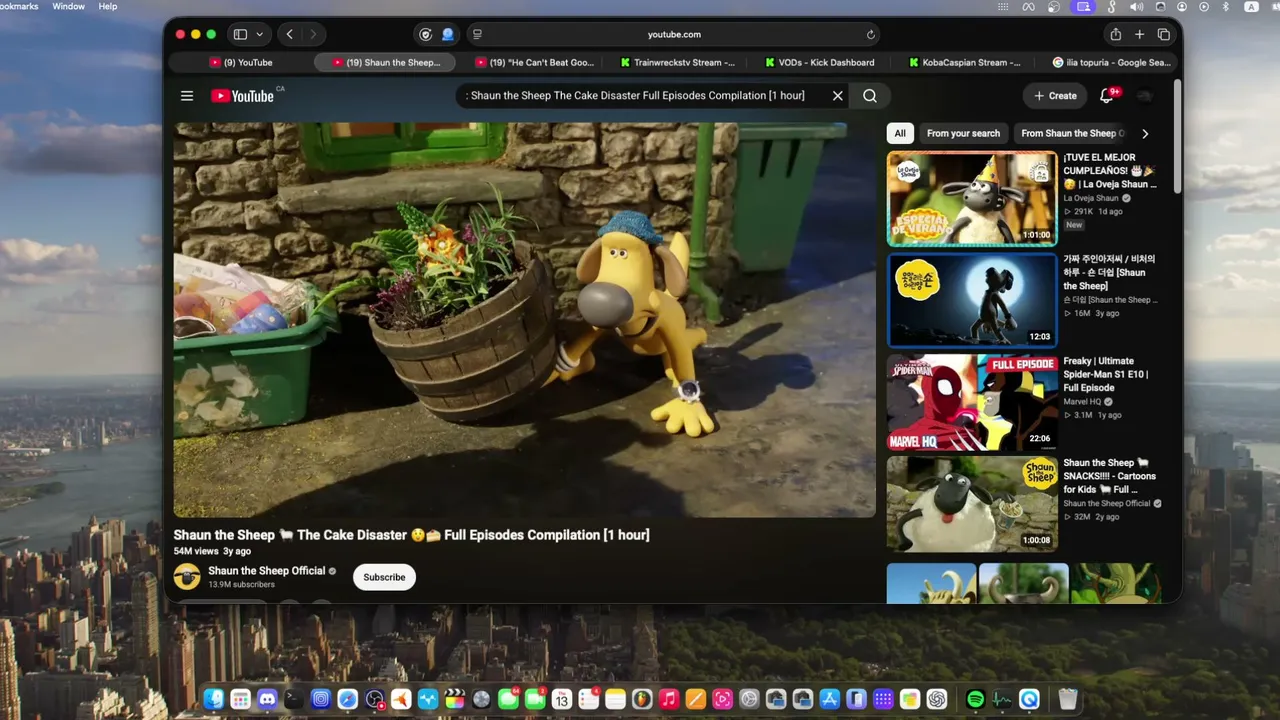Screen dimensions: 1280x720
Task: Open Shaun the Sheep Official channel avatar
Action: [187, 577]
